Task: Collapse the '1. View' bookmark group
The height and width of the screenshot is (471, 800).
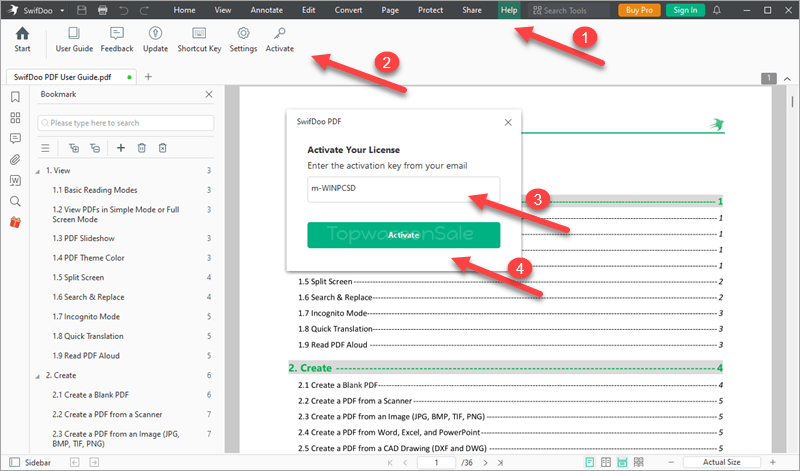Action: point(37,171)
